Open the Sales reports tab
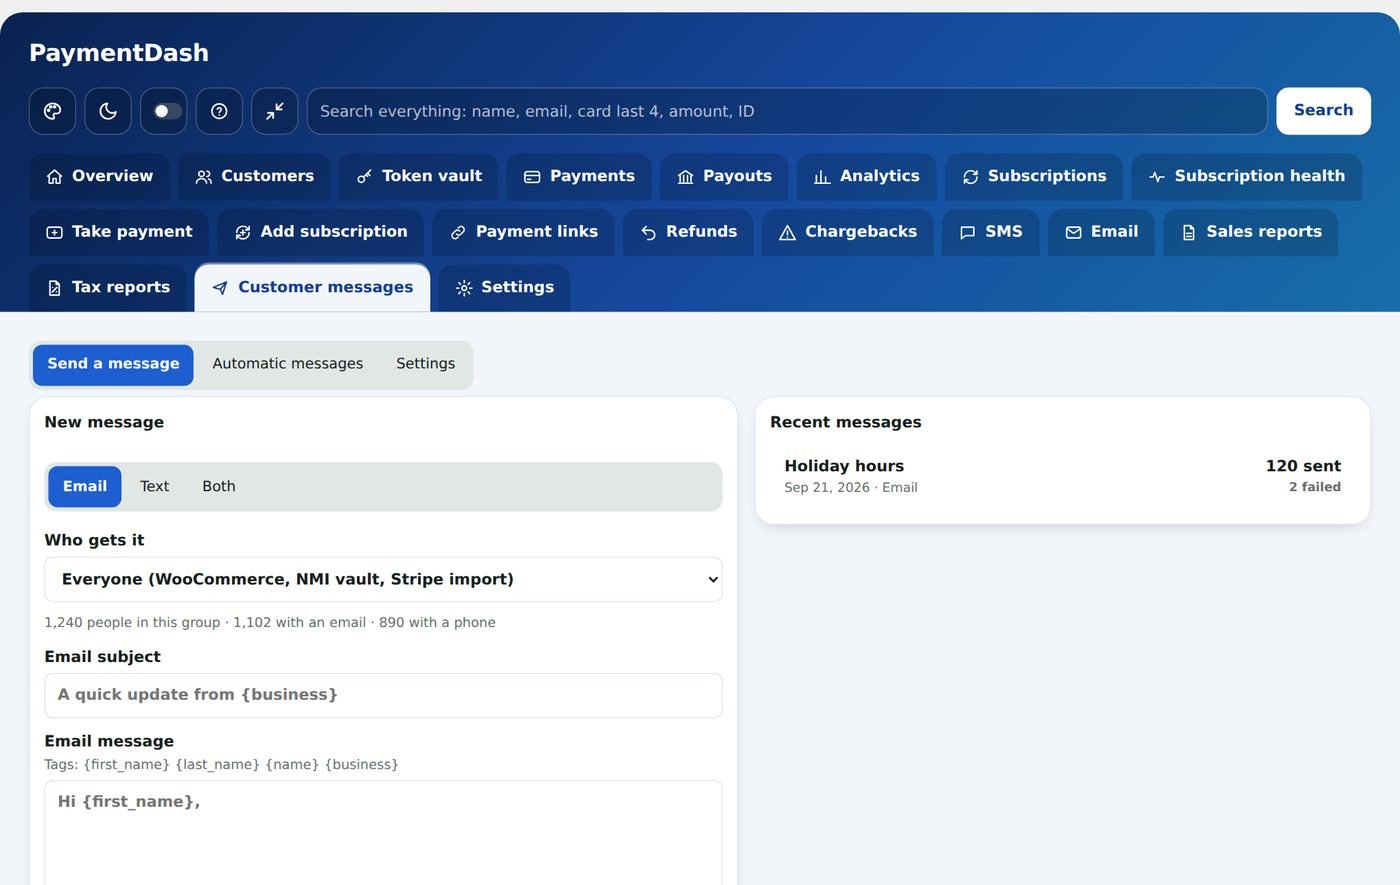This screenshot has height=885, width=1400. (1251, 232)
